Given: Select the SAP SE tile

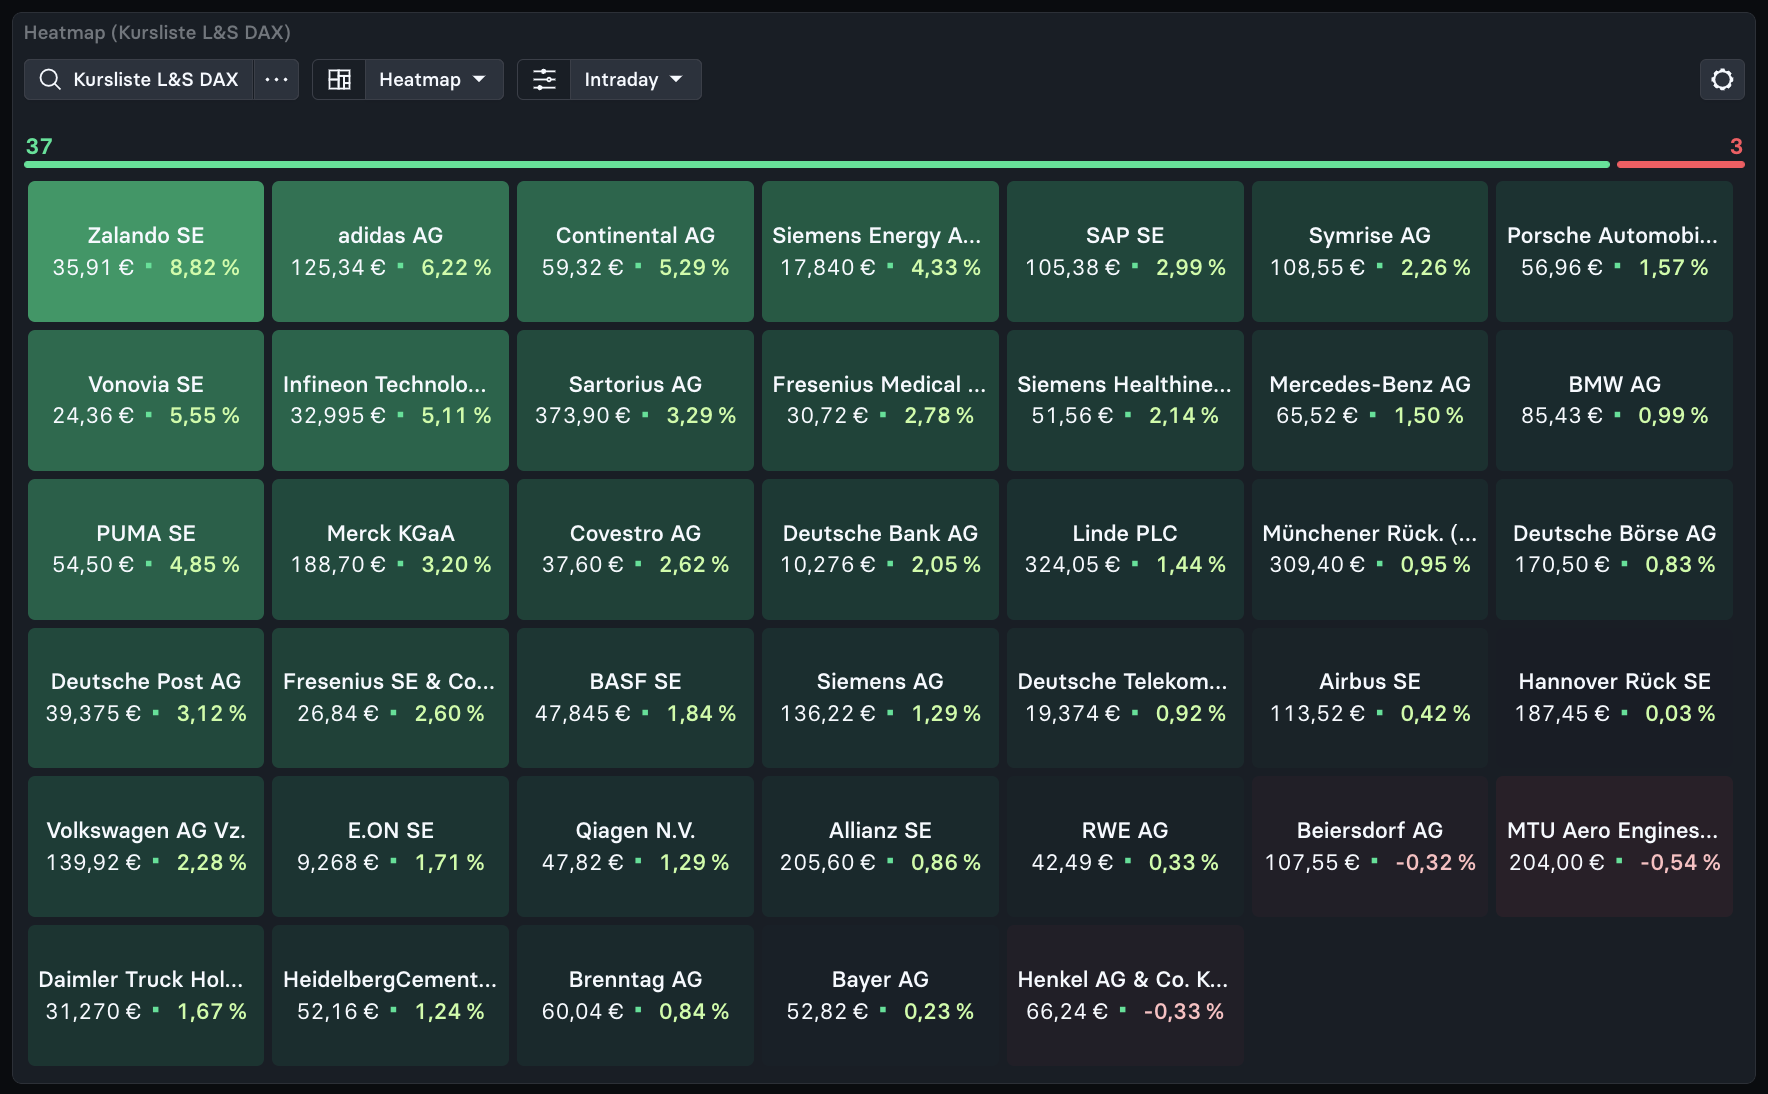Looking at the screenshot, I should point(1125,251).
